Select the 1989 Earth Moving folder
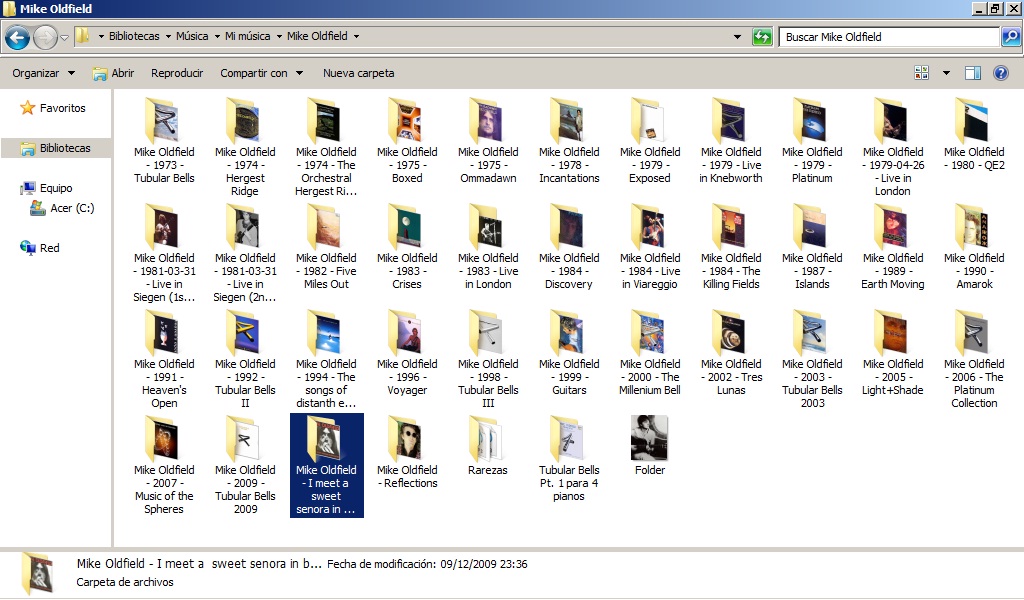 [893, 247]
